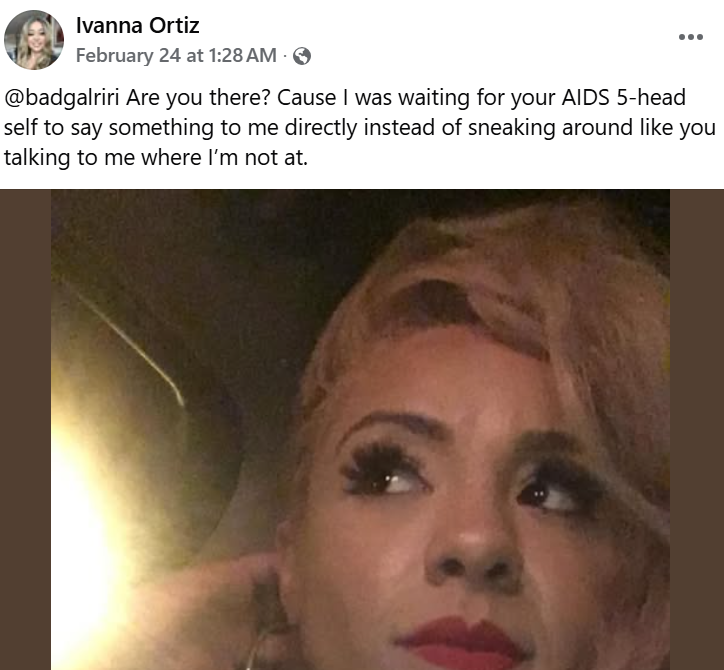Click the photo's left dark brown border

pyautogui.click(x=25, y=430)
